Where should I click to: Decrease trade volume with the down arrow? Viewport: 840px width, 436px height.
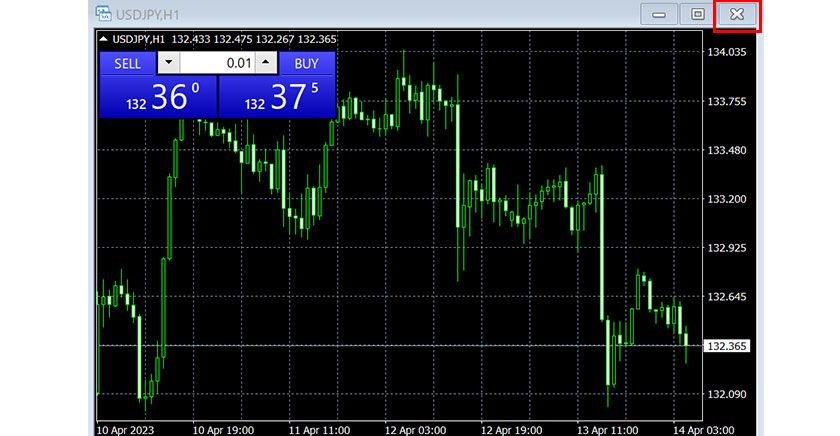168,63
